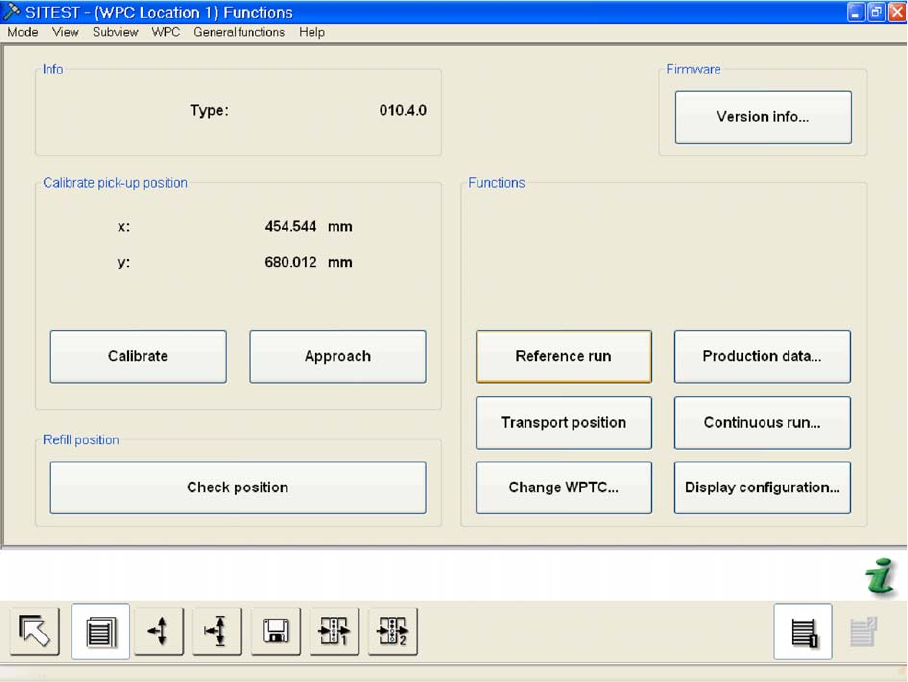Open the General functions menu
The height and width of the screenshot is (682, 908).
239,32
